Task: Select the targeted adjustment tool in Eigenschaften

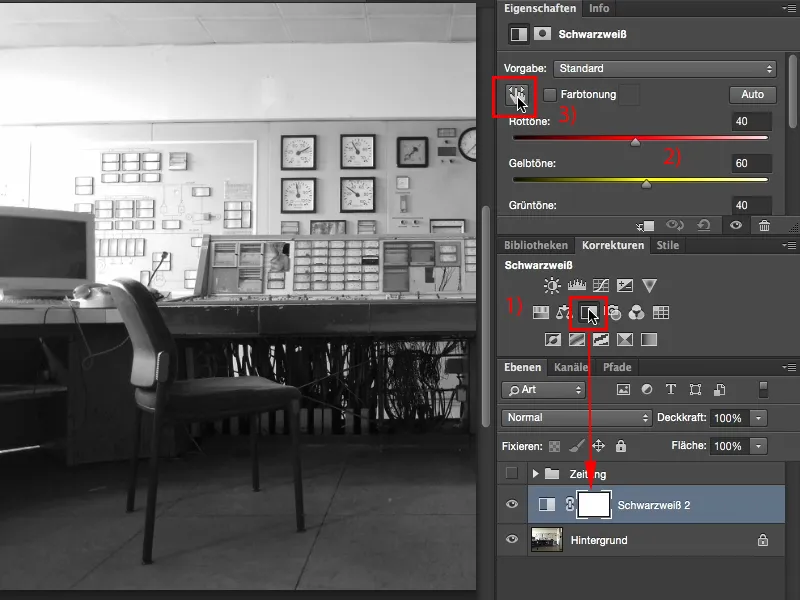Action: (x=517, y=96)
